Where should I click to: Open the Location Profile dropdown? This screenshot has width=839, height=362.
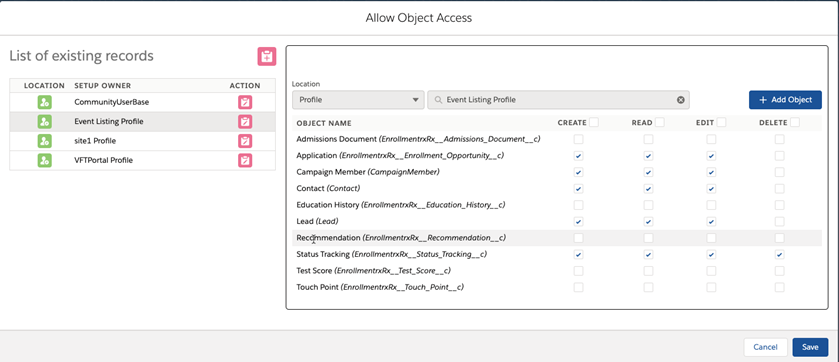click(x=358, y=100)
